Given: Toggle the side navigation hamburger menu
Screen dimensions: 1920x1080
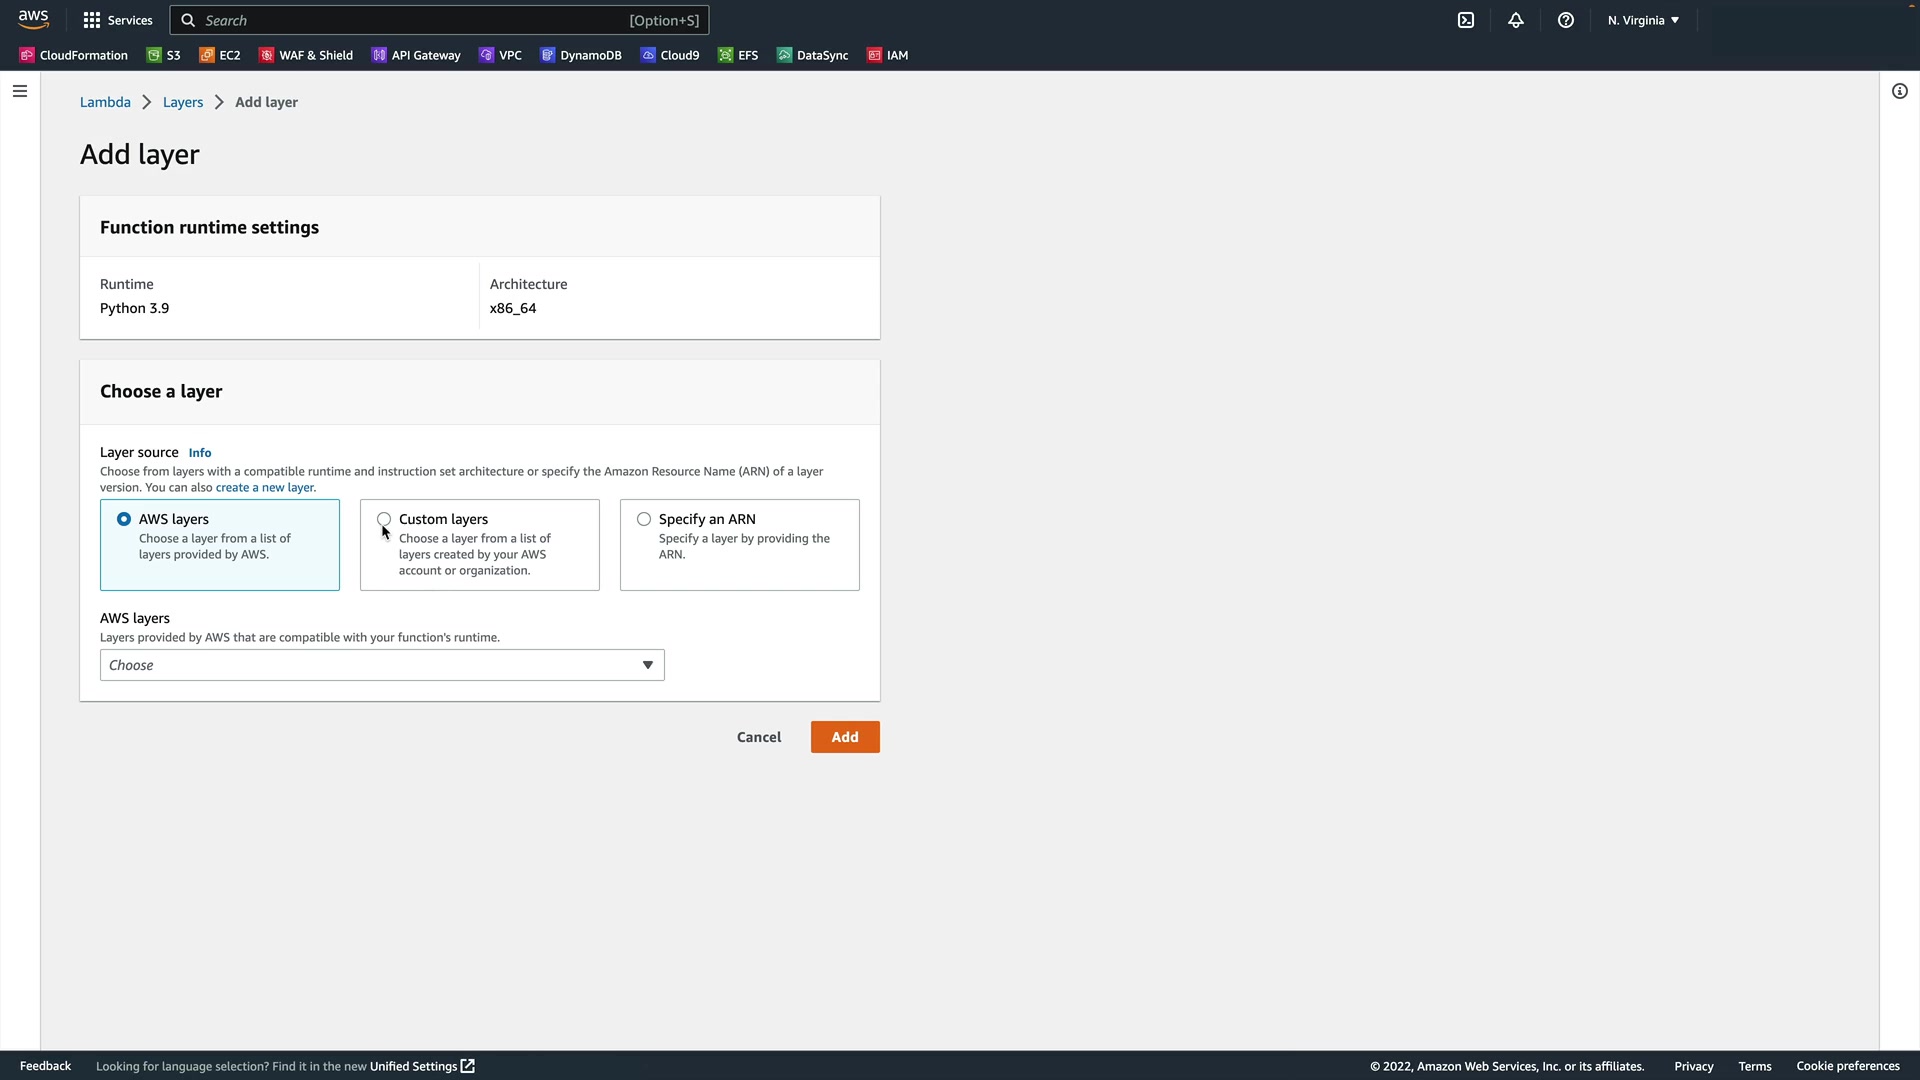Looking at the screenshot, I should pos(20,91).
